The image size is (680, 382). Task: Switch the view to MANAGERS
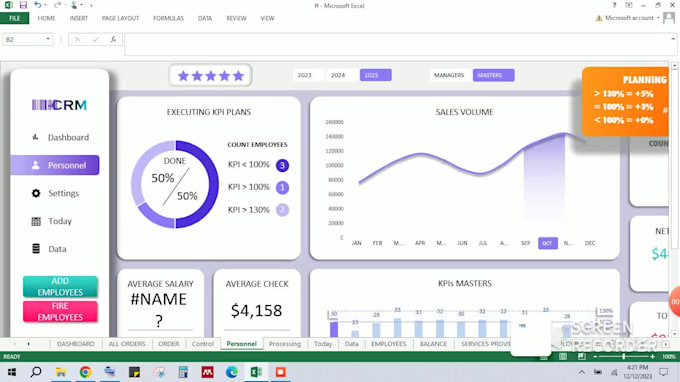point(449,75)
